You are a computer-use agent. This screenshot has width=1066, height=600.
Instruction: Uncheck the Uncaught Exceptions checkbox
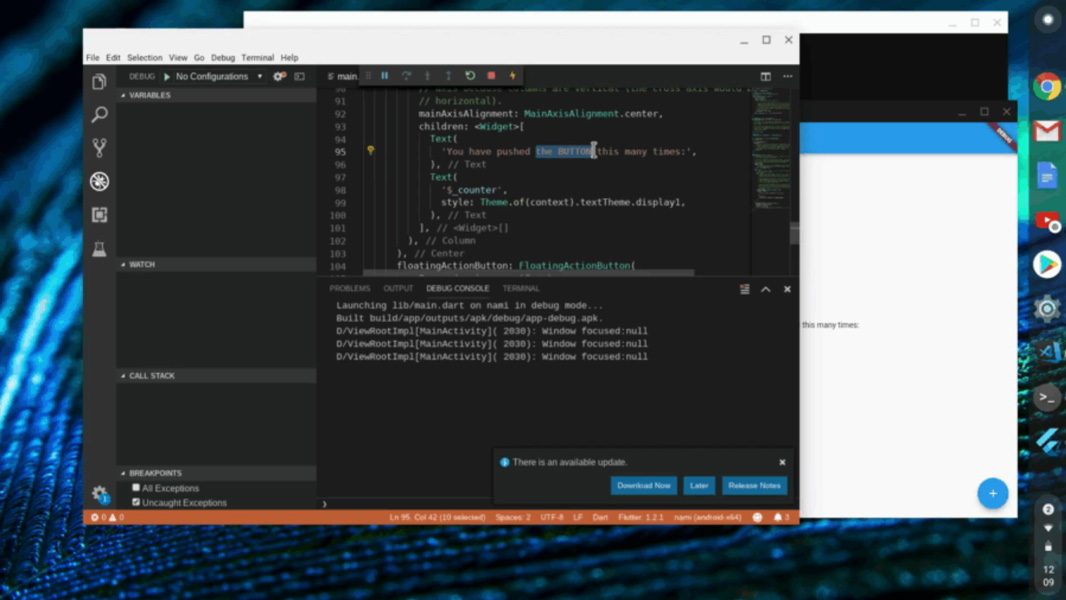[136, 502]
